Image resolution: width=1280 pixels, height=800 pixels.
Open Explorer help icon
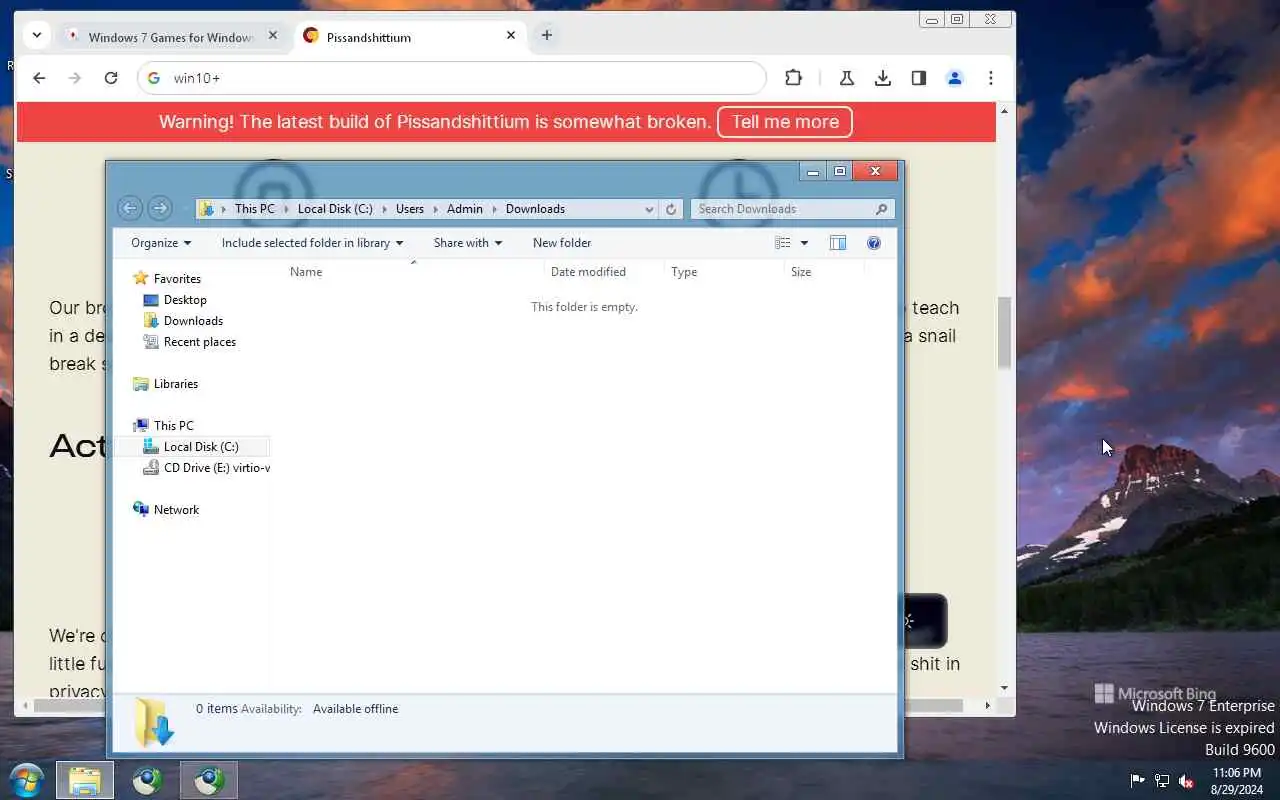coord(874,243)
